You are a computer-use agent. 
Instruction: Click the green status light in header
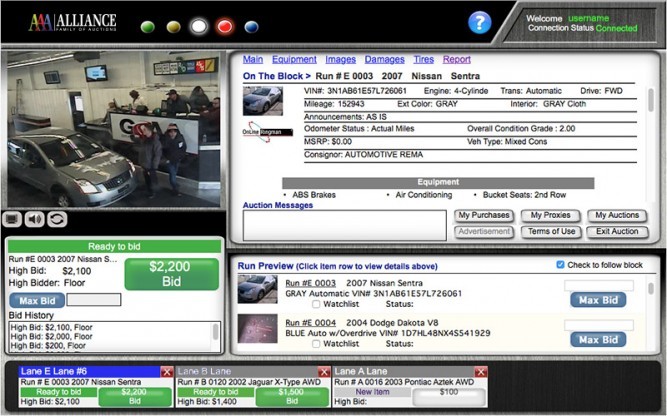148,27
